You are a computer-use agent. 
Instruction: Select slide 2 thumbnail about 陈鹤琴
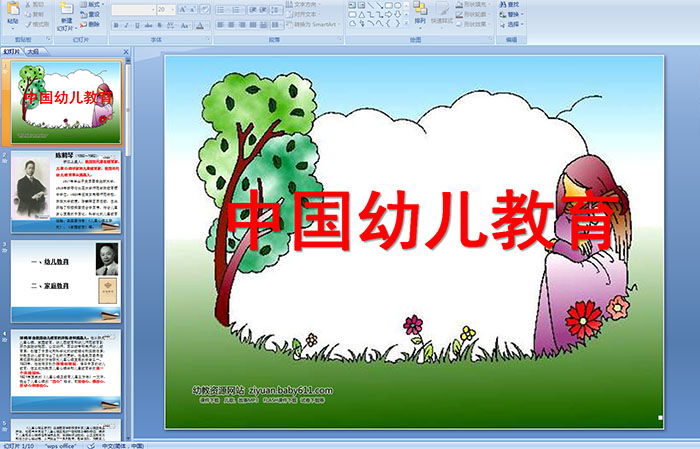click(x=66, y=191)
